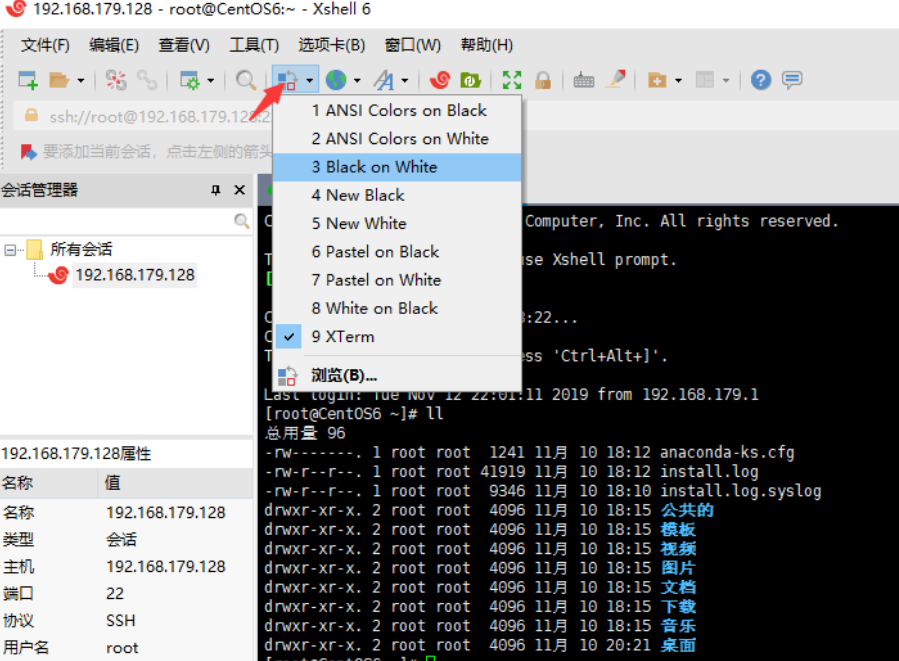Viewport: 899px width, 661px height.
Task: Collapse the Color scheme dropdown arrow
Action: coord(310,80)
